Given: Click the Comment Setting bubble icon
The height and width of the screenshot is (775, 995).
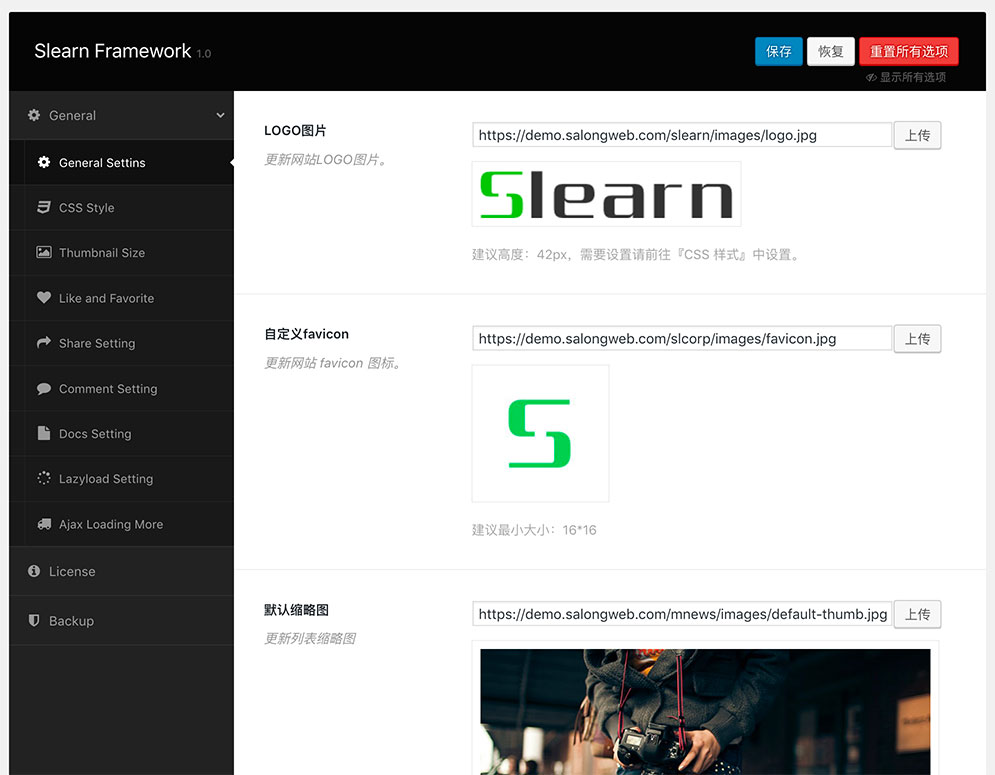Looking at the screenshot, I should (44, 388).
